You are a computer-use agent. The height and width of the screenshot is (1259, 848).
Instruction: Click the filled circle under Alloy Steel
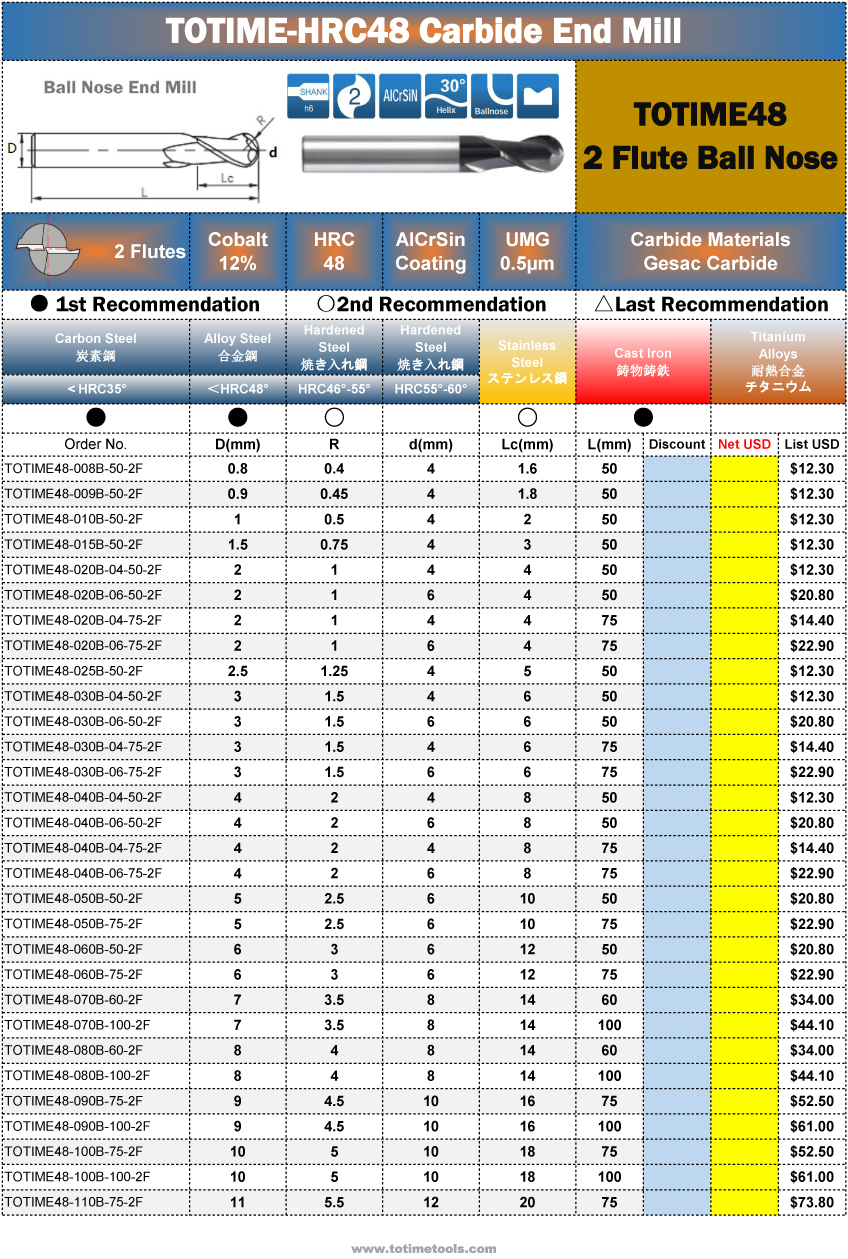(x=238, y=417)
